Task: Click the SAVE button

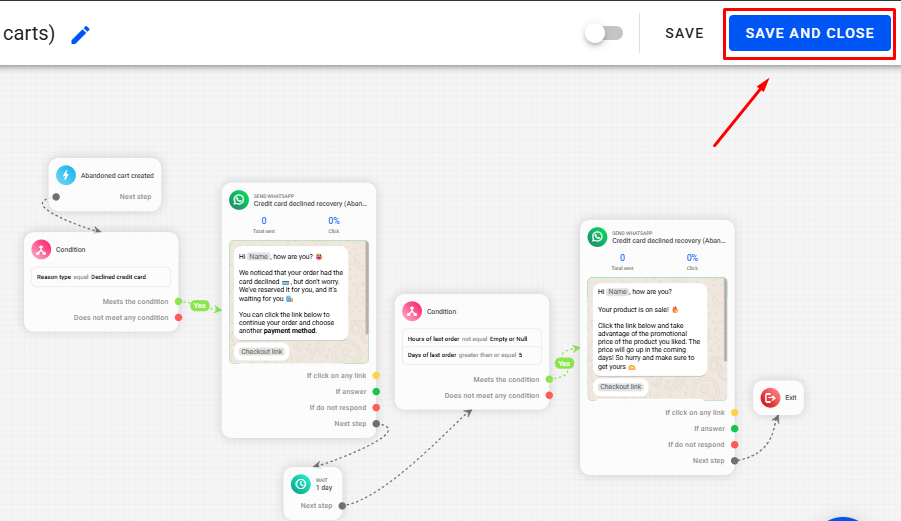Action: (684, 33)
